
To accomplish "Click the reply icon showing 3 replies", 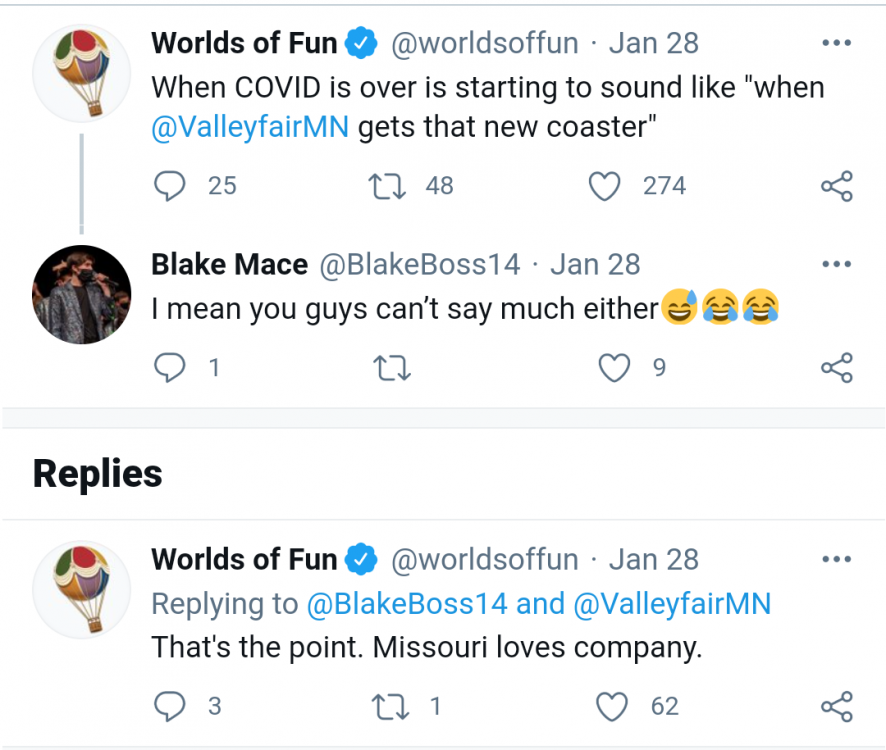I will 170,706.
